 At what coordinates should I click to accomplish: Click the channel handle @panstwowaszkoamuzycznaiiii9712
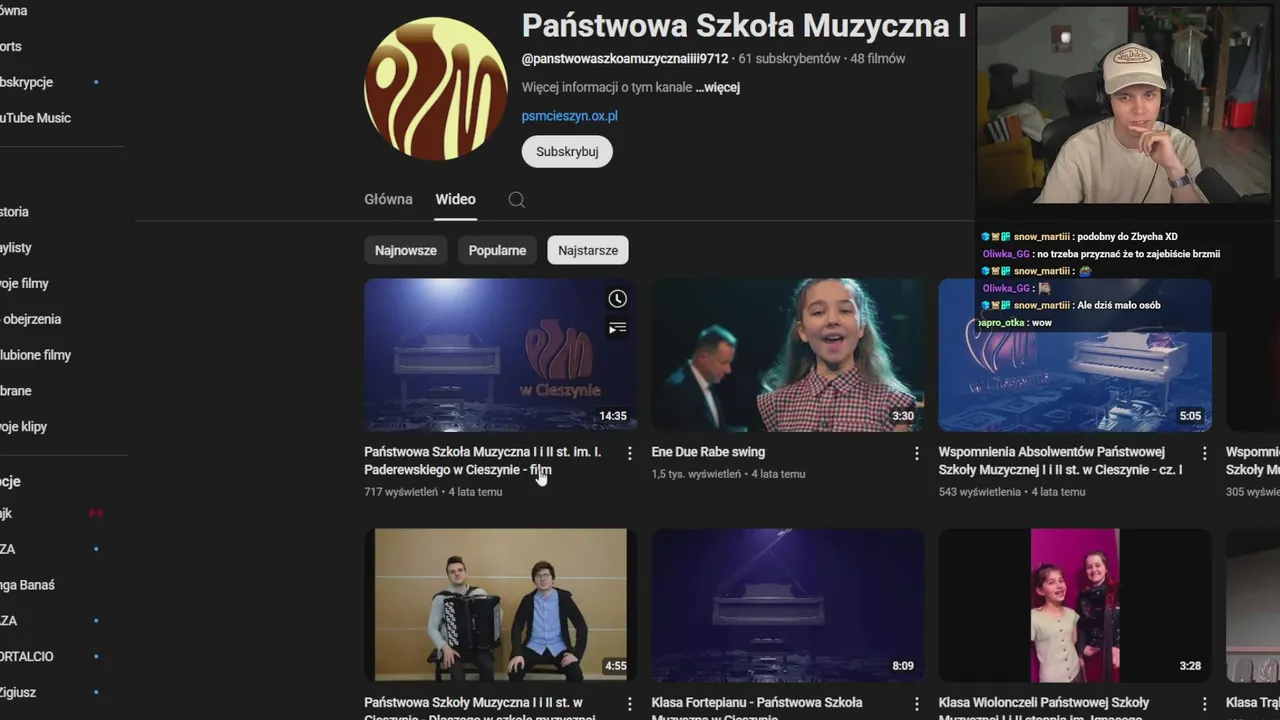point(625,59)
